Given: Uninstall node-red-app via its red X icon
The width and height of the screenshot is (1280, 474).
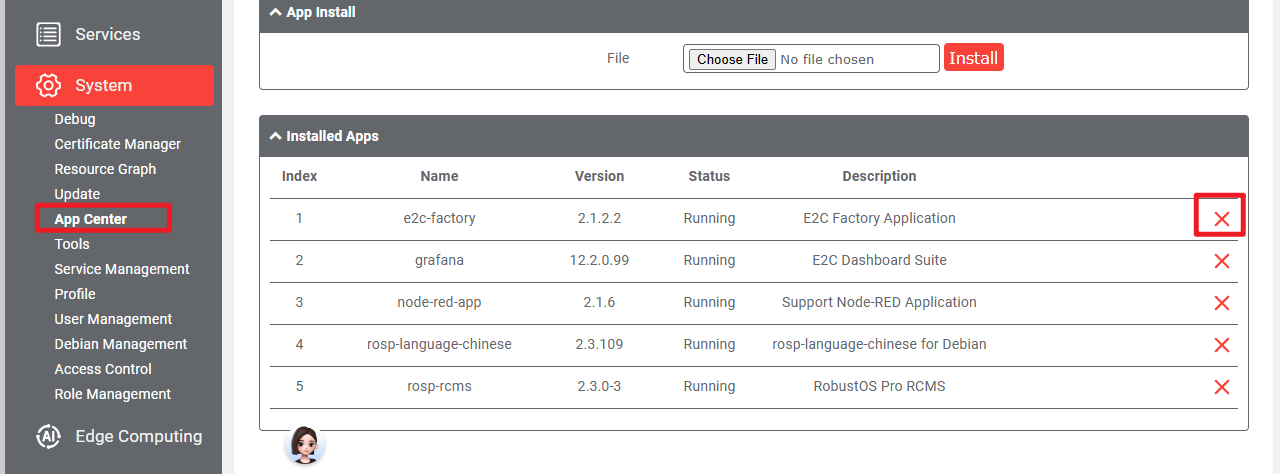Looking at the screenshot, I should pos(1221,303).
